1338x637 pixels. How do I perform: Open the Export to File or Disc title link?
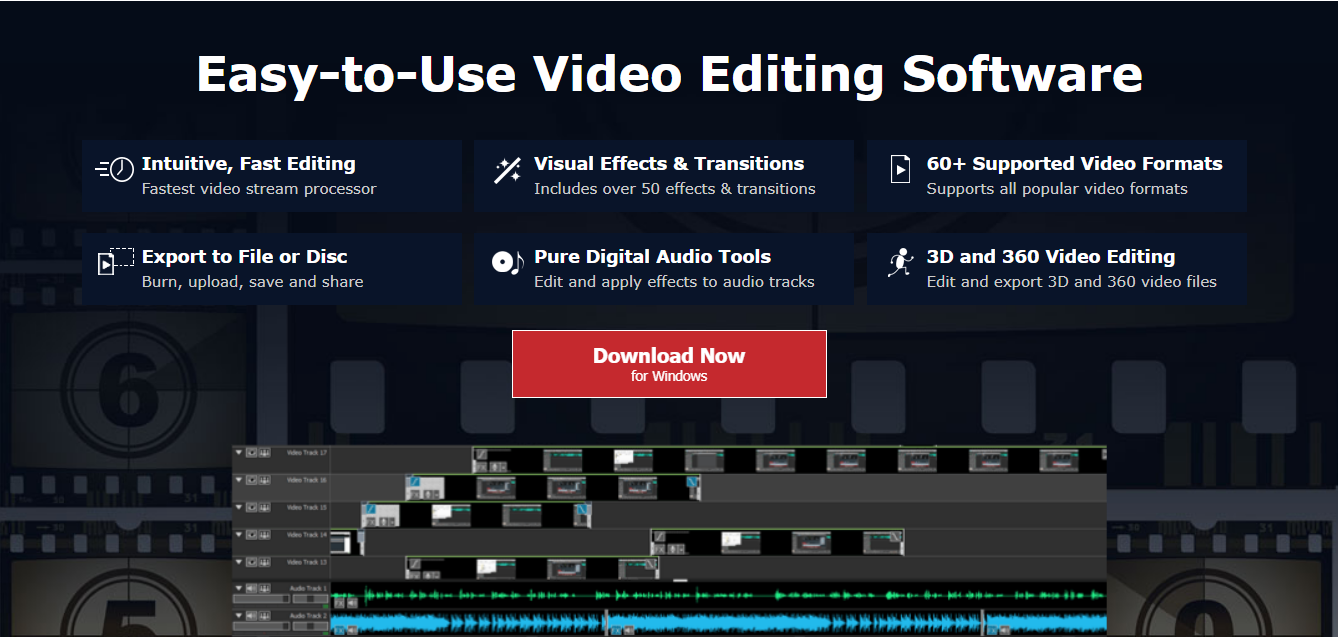pos(245,256)
